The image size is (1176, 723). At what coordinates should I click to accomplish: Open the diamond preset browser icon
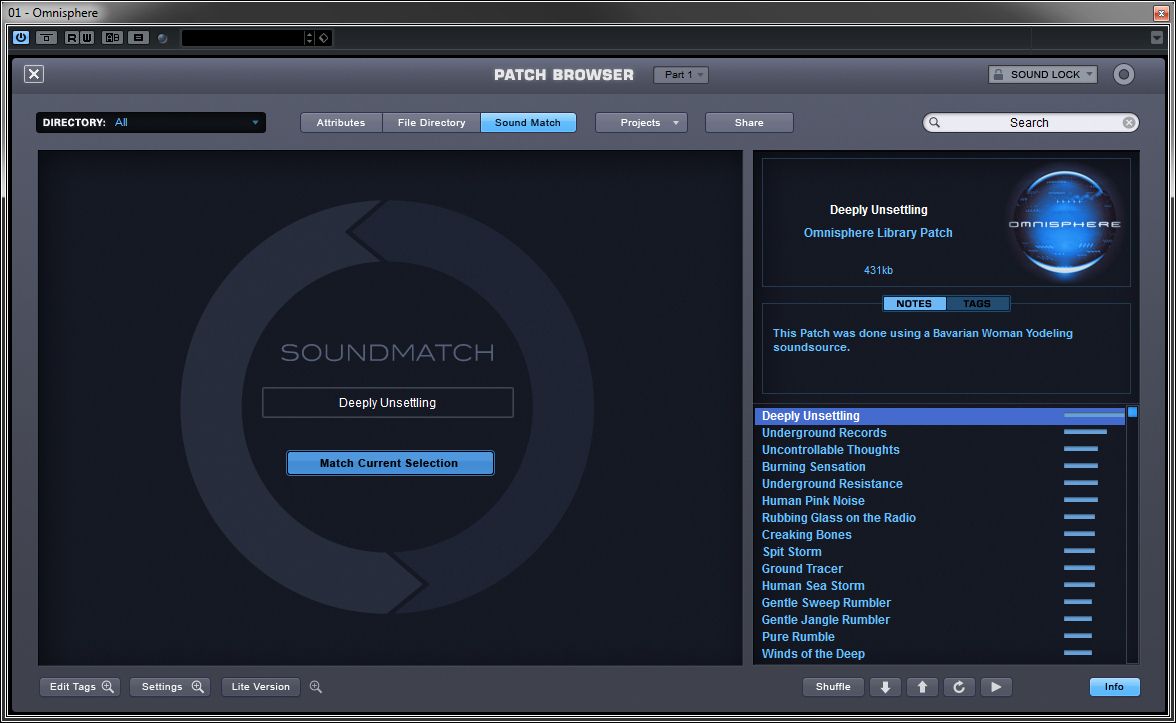(x=324, y=38)
